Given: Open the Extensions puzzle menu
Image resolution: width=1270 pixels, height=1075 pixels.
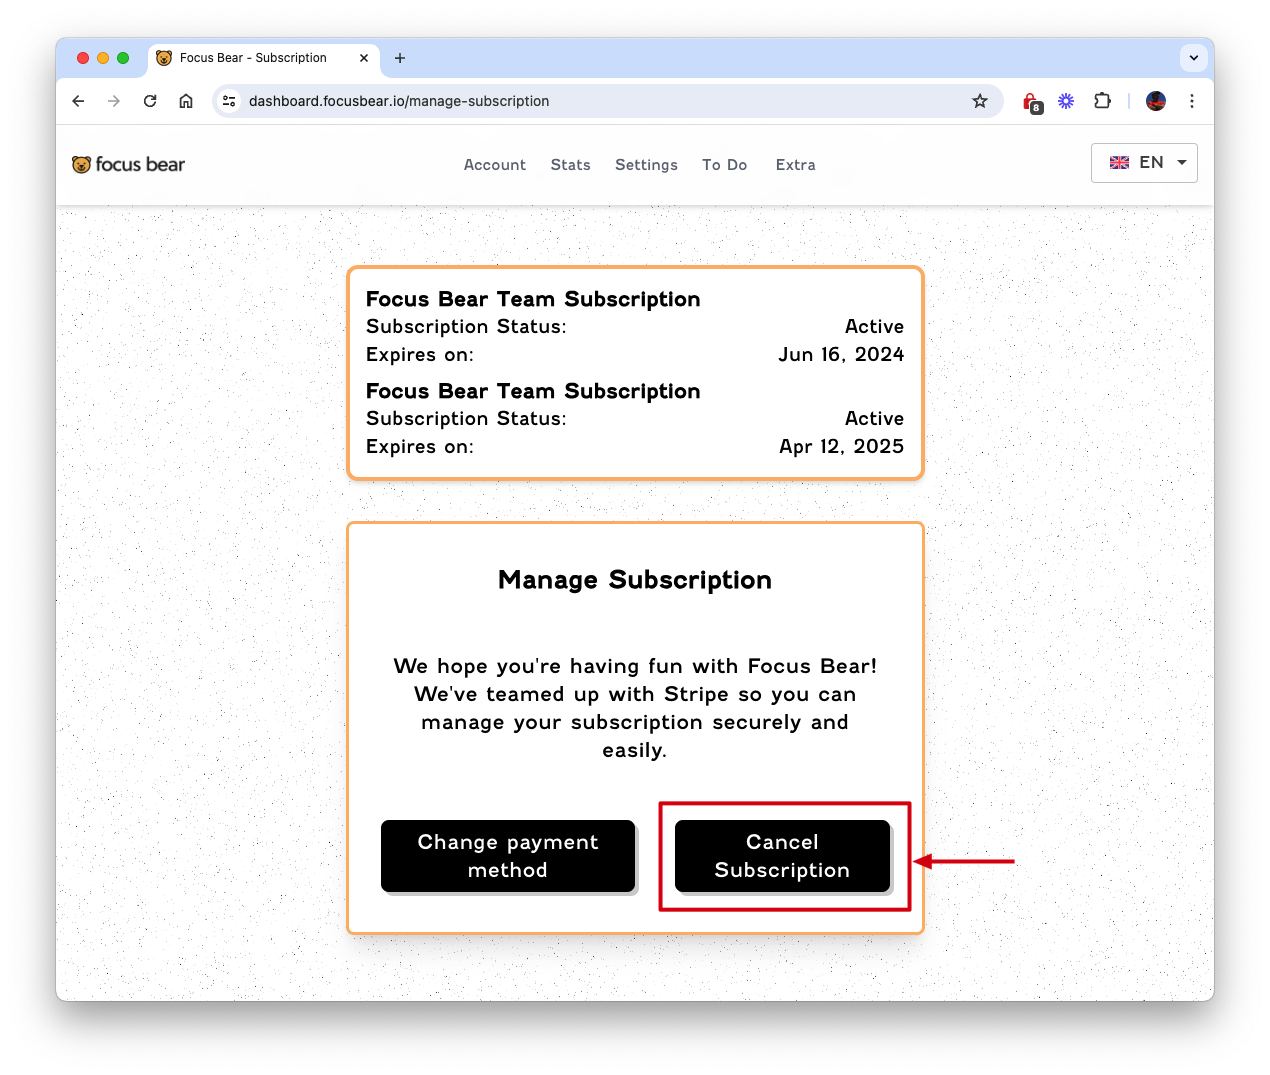Looking at the screenshot, I should (1103, 101).
